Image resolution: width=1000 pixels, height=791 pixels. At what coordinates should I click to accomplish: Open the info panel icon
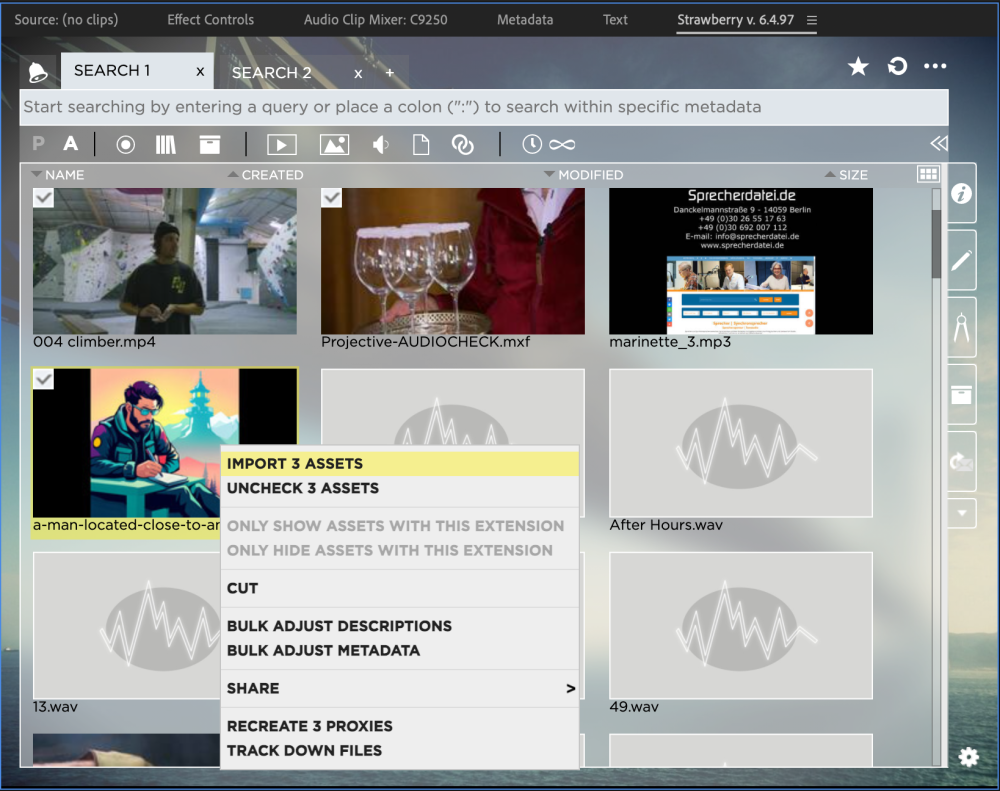962,194
